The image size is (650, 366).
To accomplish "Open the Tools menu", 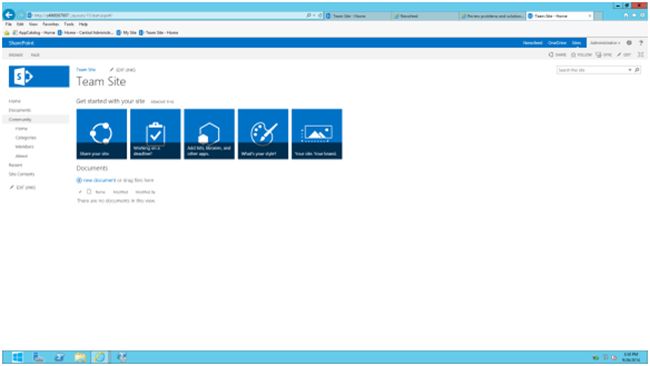I will pos(69,24).
